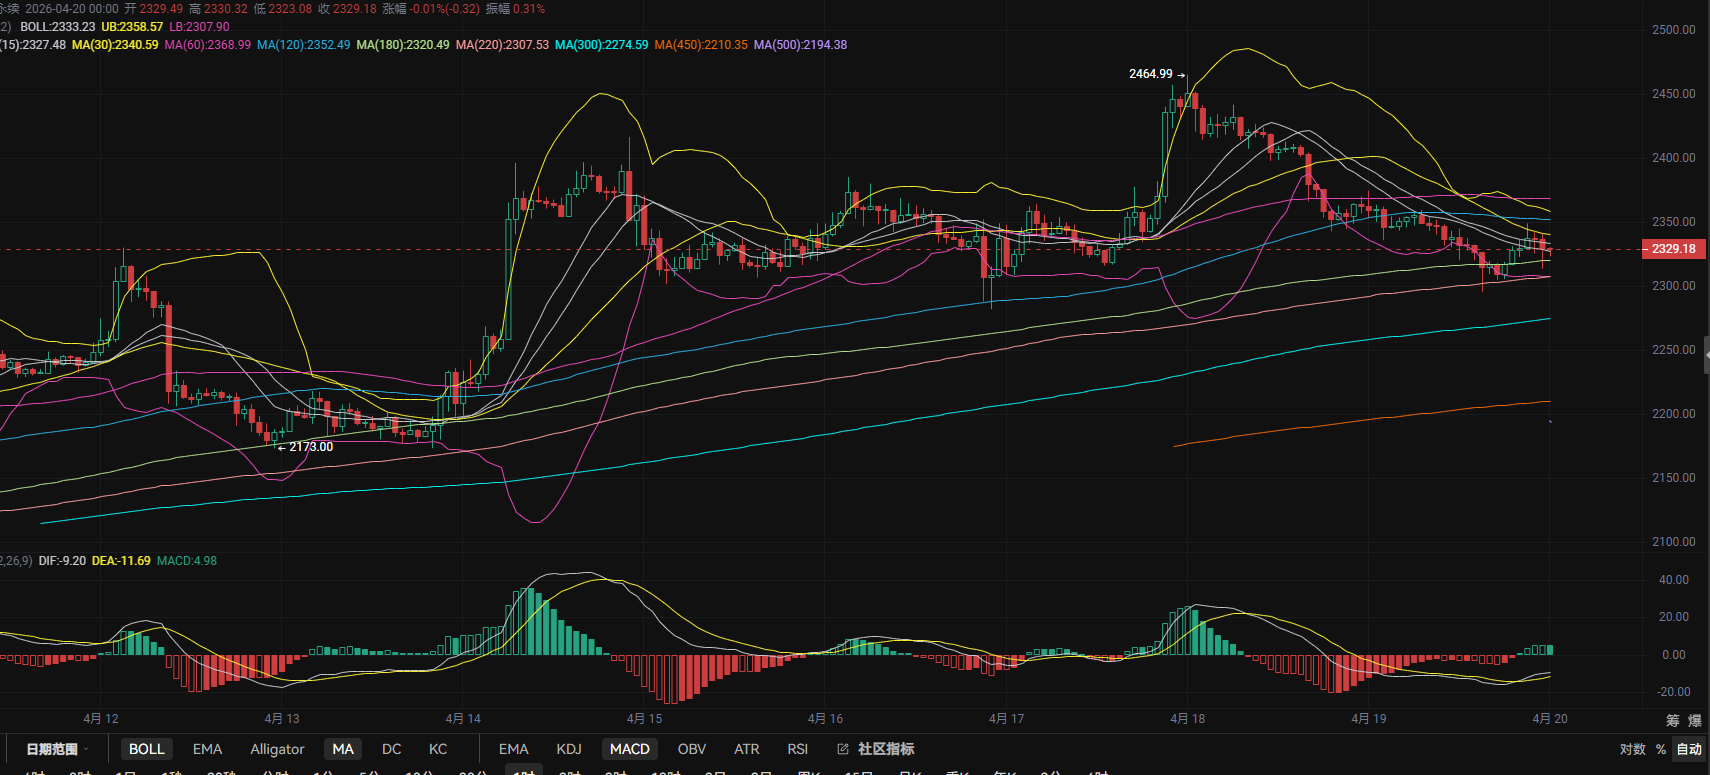The height and width of the screenshot is (775, 1710).
Task: Open the 日期范围 date range dropdown
Action: 57,749
